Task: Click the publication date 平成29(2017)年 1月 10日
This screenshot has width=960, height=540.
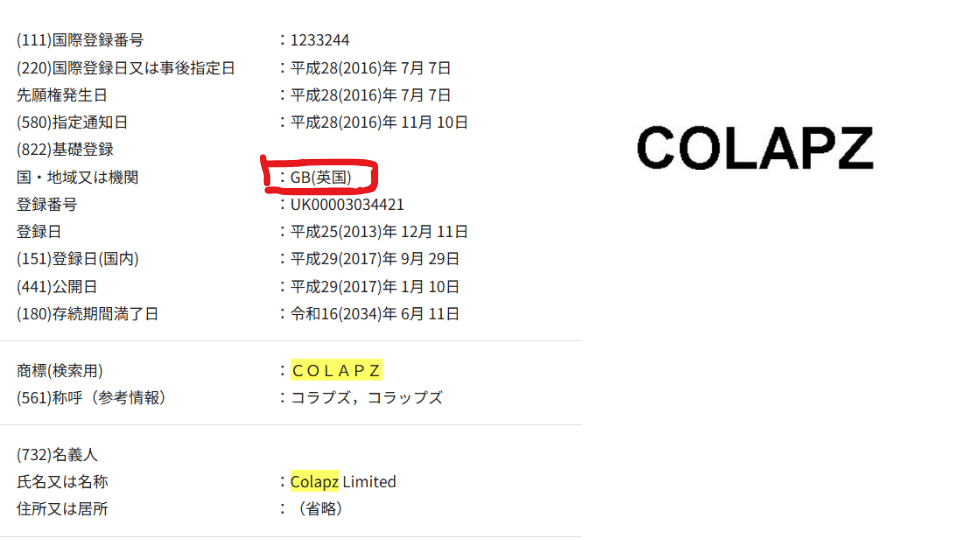Action: 375,287
